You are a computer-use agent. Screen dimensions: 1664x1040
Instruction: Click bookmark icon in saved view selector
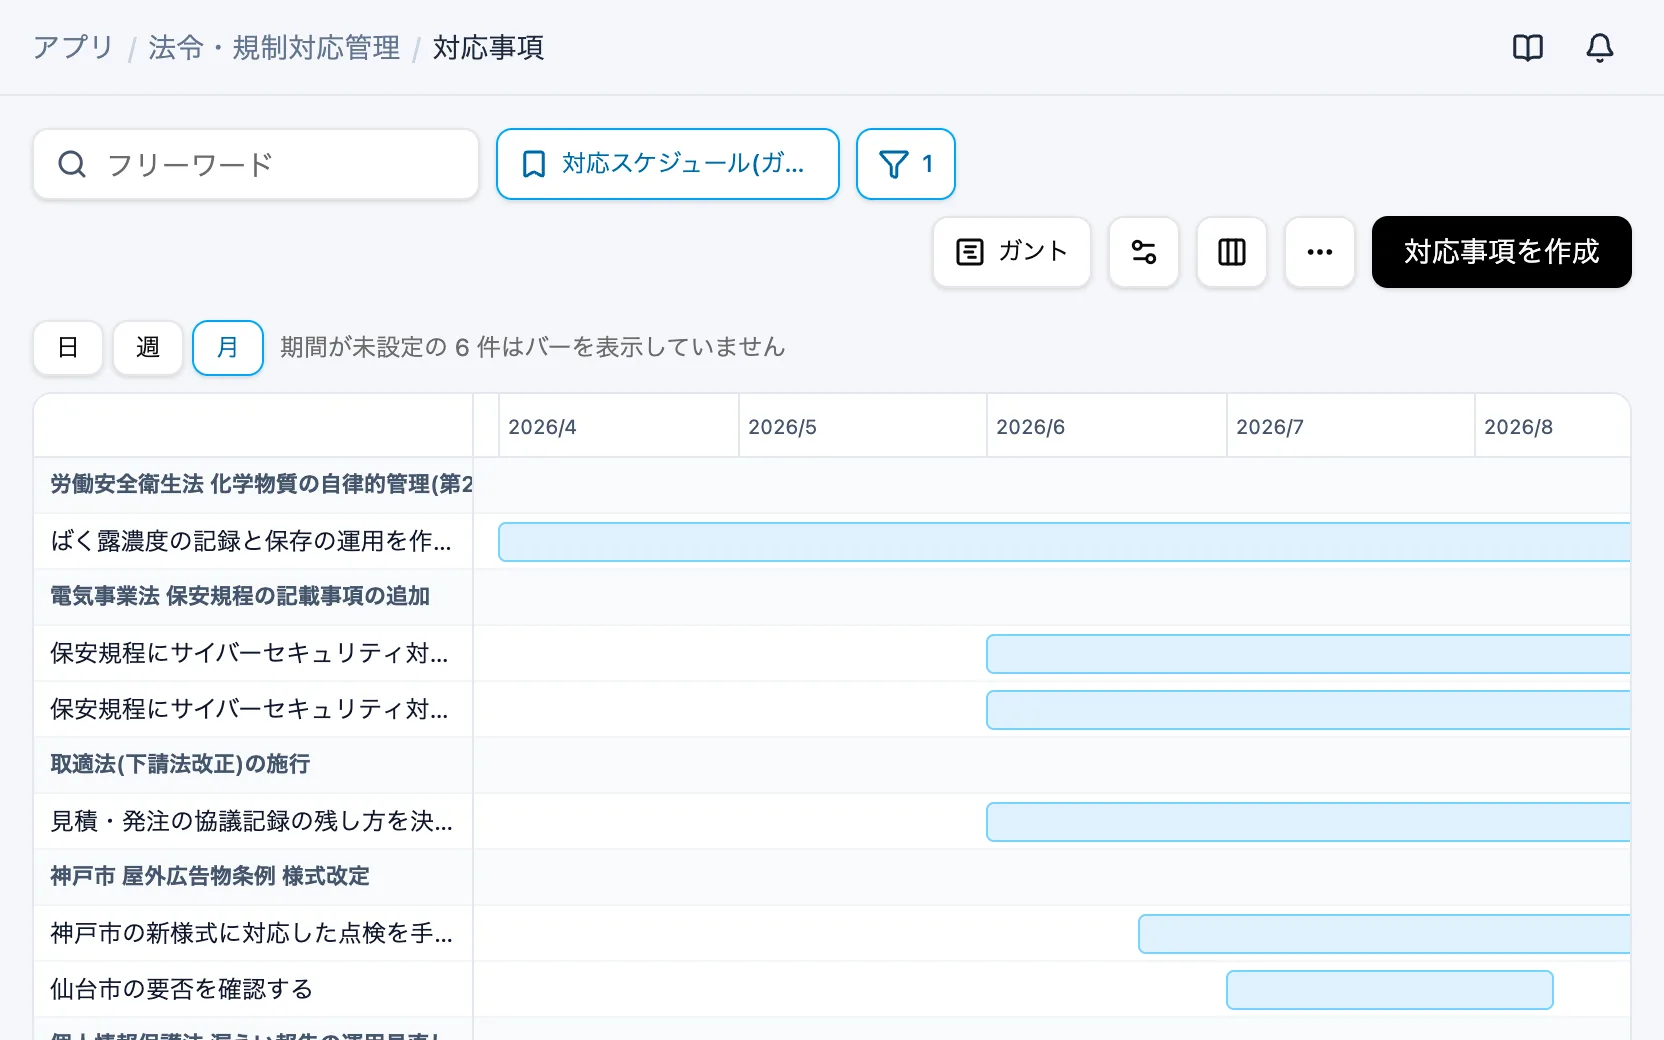534,164
